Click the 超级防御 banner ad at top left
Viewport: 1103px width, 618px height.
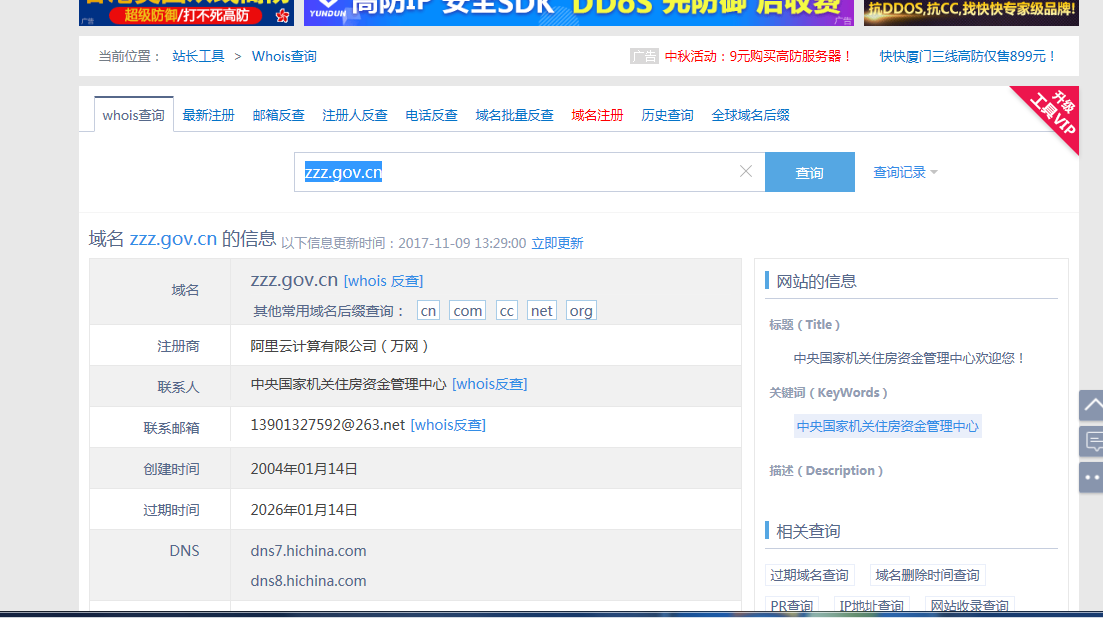(x=186, y=12)
